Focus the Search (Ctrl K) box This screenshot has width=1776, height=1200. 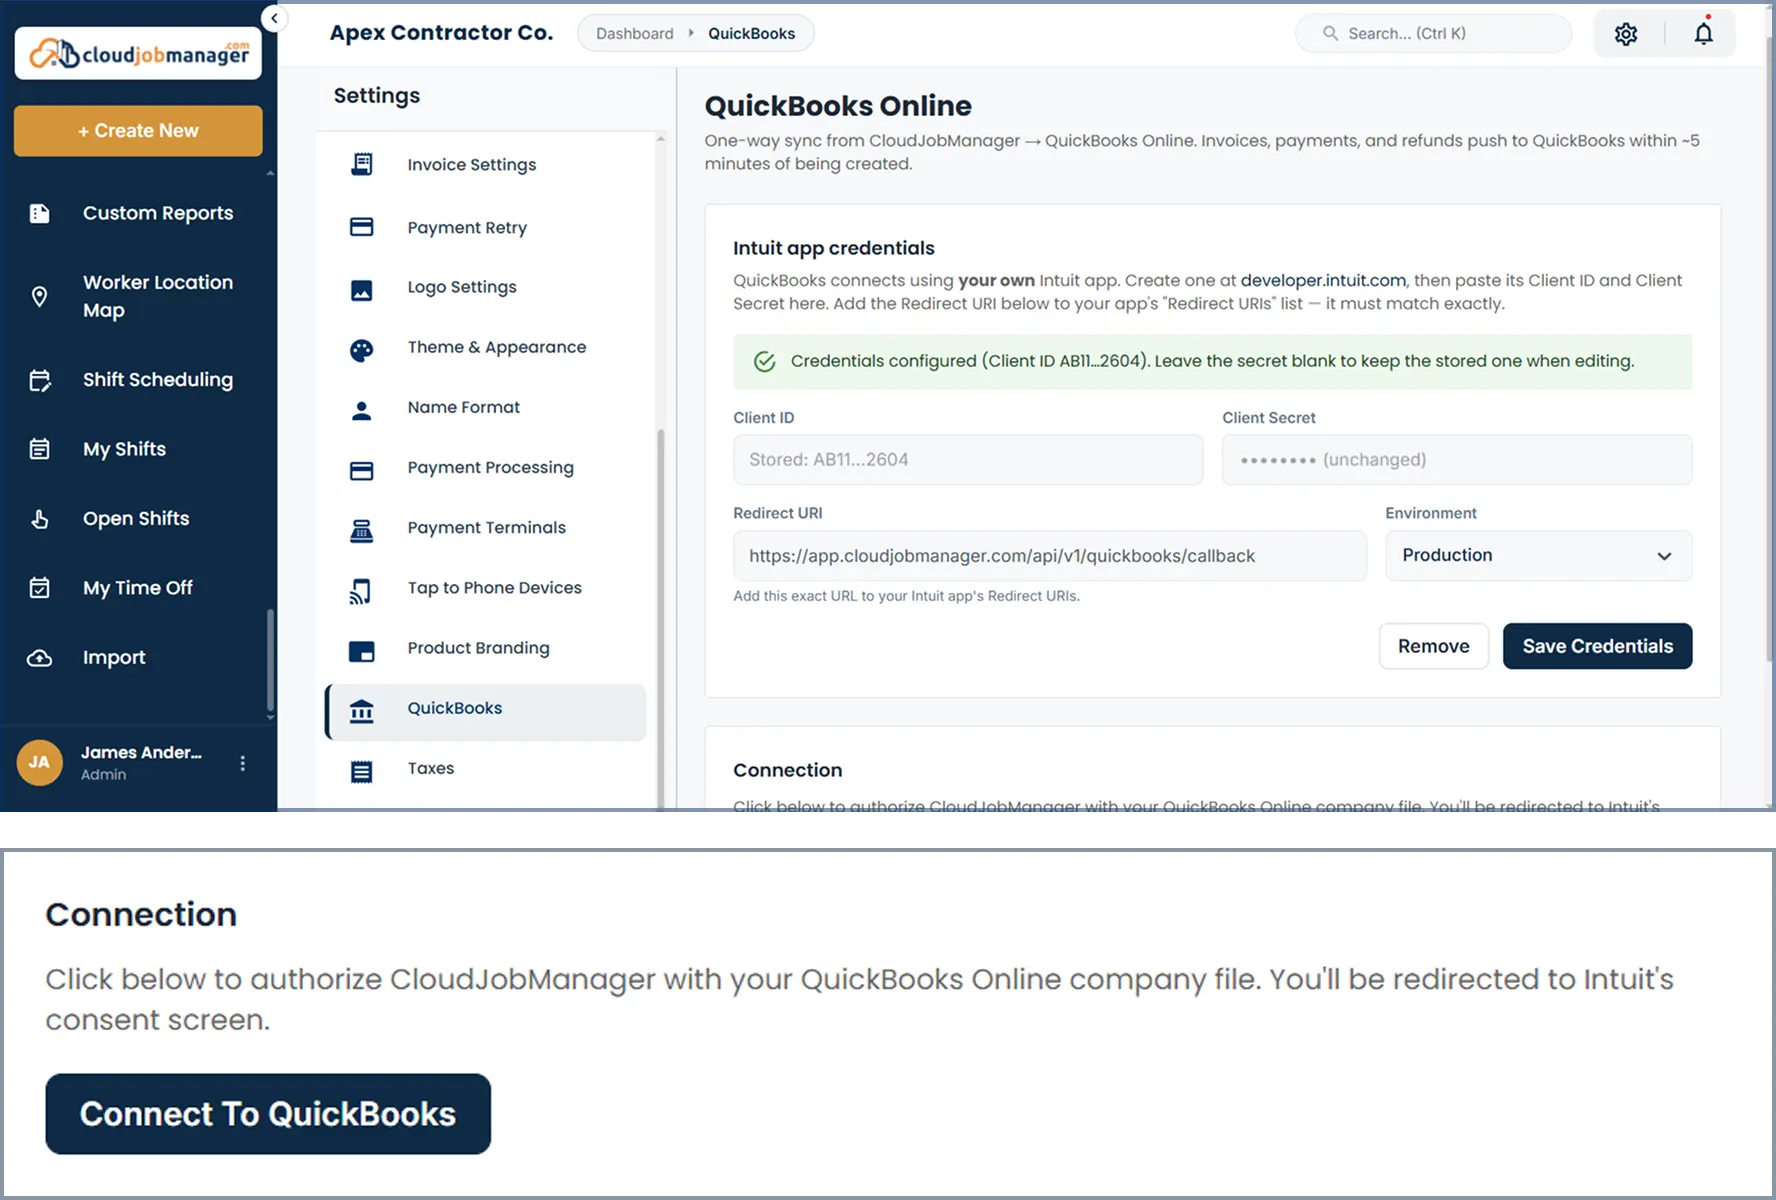coord(1433,33)
